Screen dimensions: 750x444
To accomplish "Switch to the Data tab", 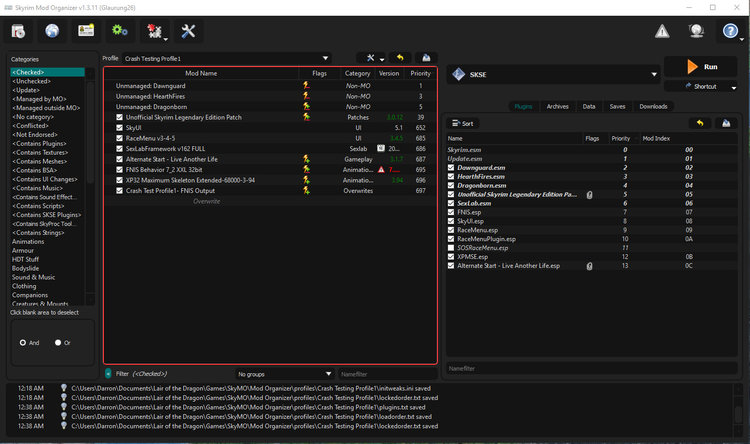I will [589, 106].
